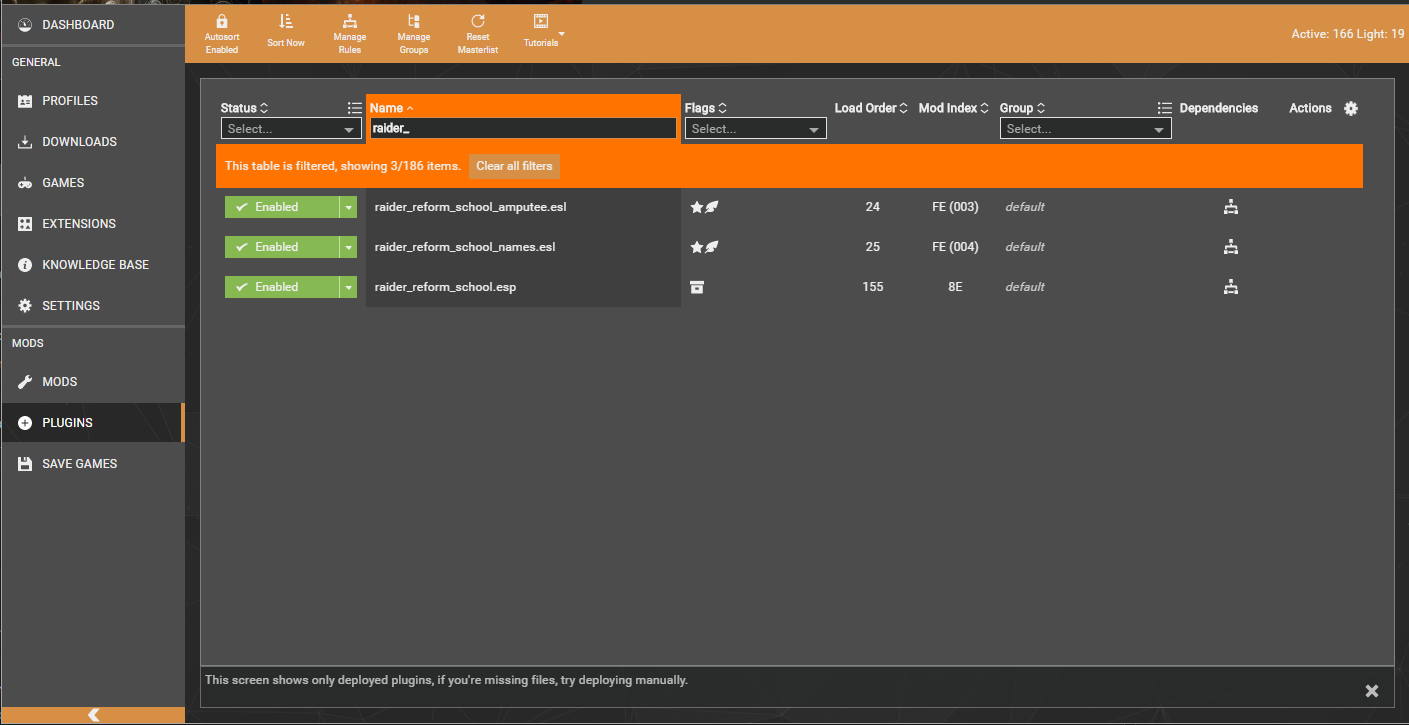Viewport: 1409px width, 725px height.
Task: Sort table by Flags column
Action: pyautogui.click(x=706, y=108)
